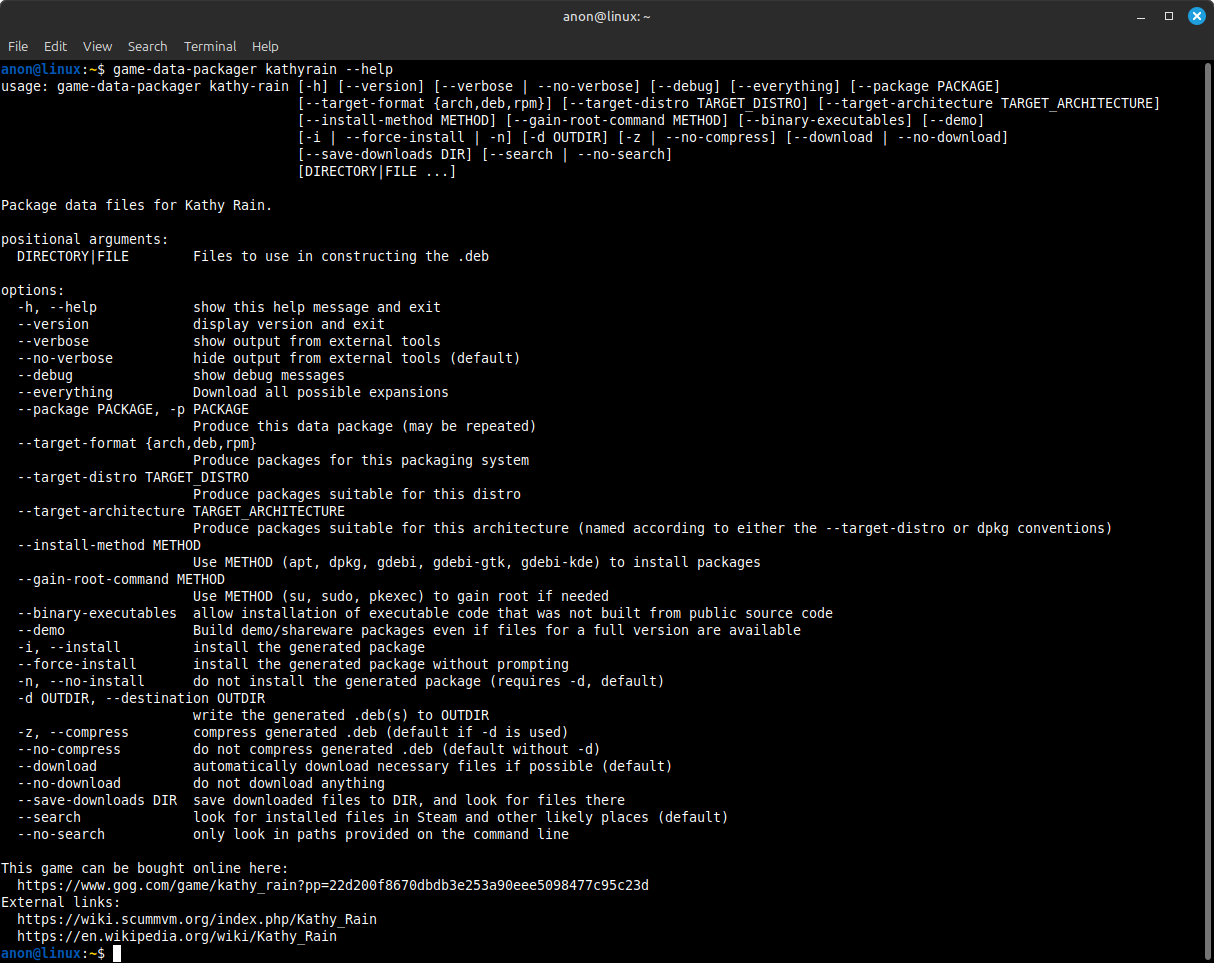Open the View menu
Image resolution: width=1214 pixels, height=963 pixels.
coord(97,46)
